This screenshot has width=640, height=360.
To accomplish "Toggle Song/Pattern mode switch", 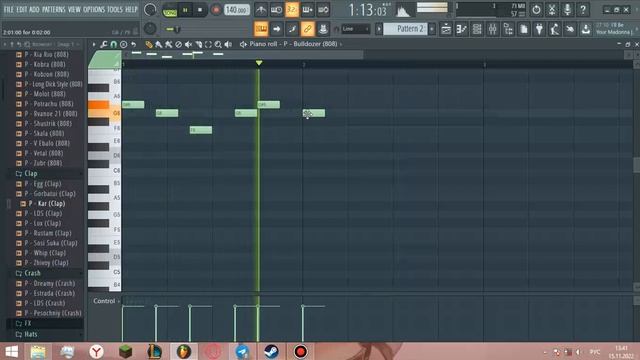I will tap(169, 10).
